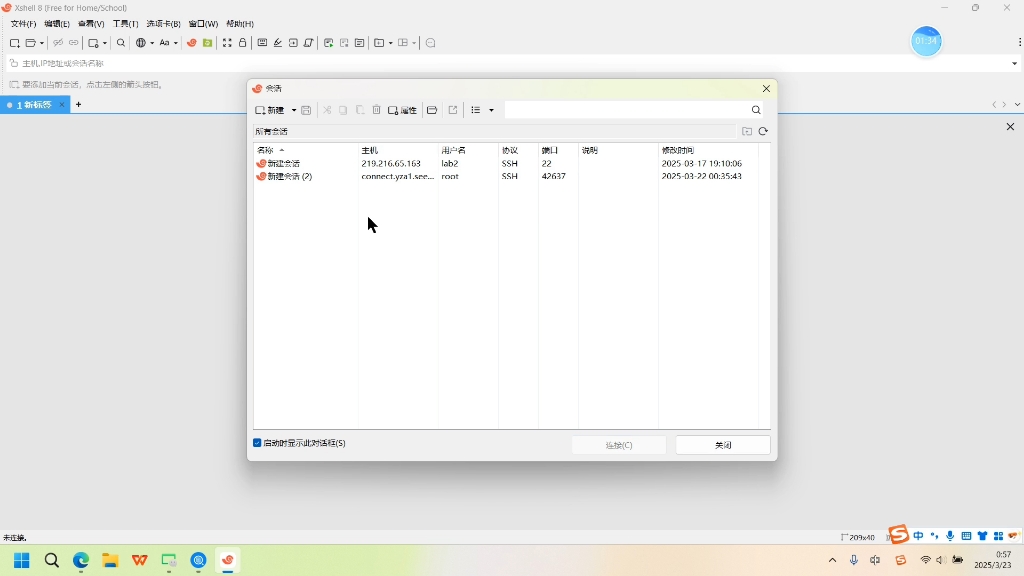
Task: Toggle the full screen icon in the toolbar
Action: 227,43
